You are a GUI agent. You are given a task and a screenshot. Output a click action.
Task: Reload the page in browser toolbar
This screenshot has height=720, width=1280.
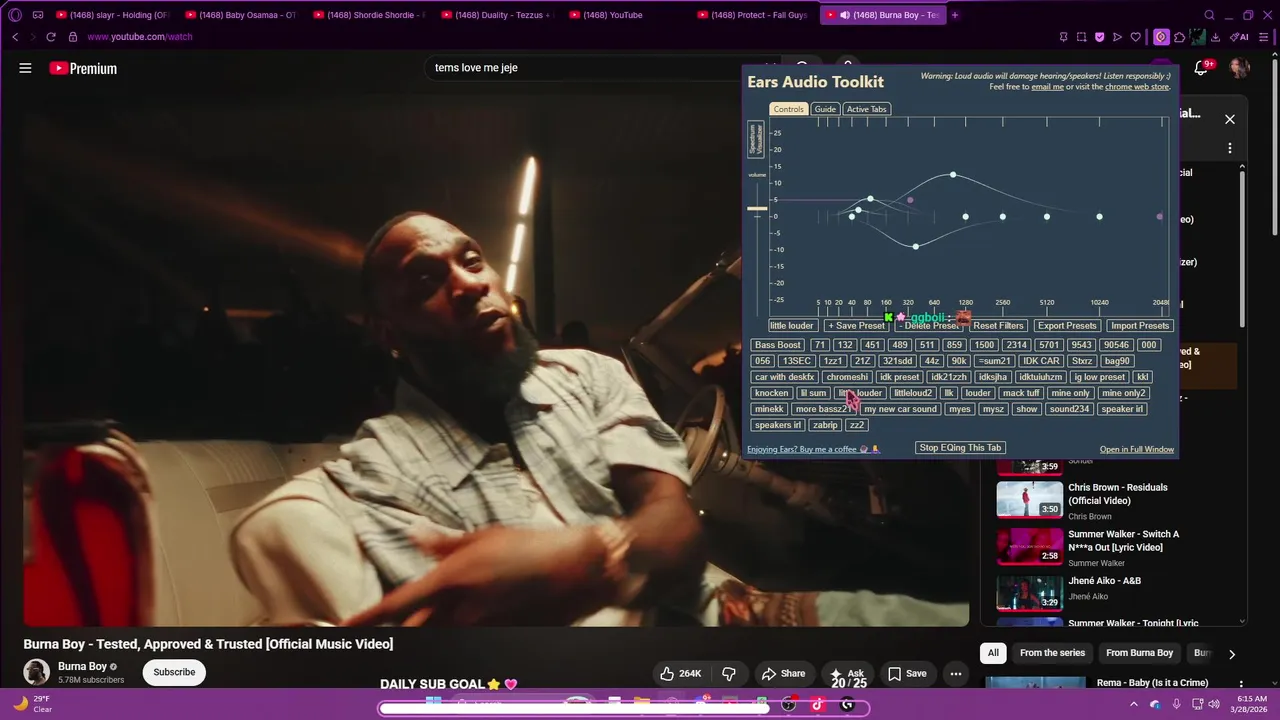pyautogui.click(x=50, y=37)
